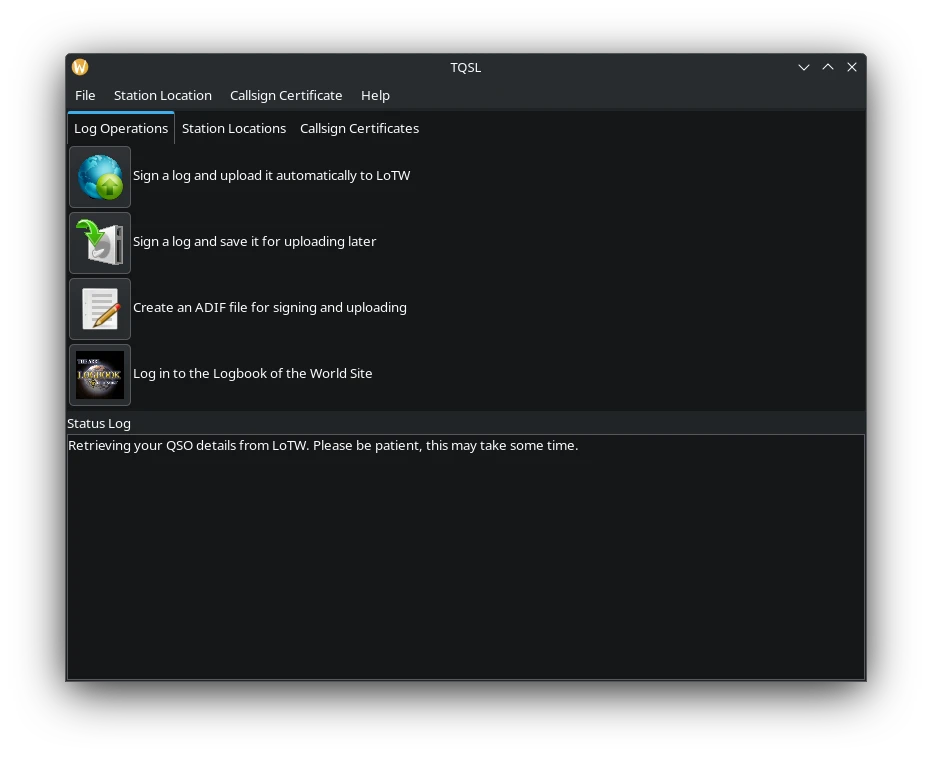Click the Status Log heading

(99, 423)
